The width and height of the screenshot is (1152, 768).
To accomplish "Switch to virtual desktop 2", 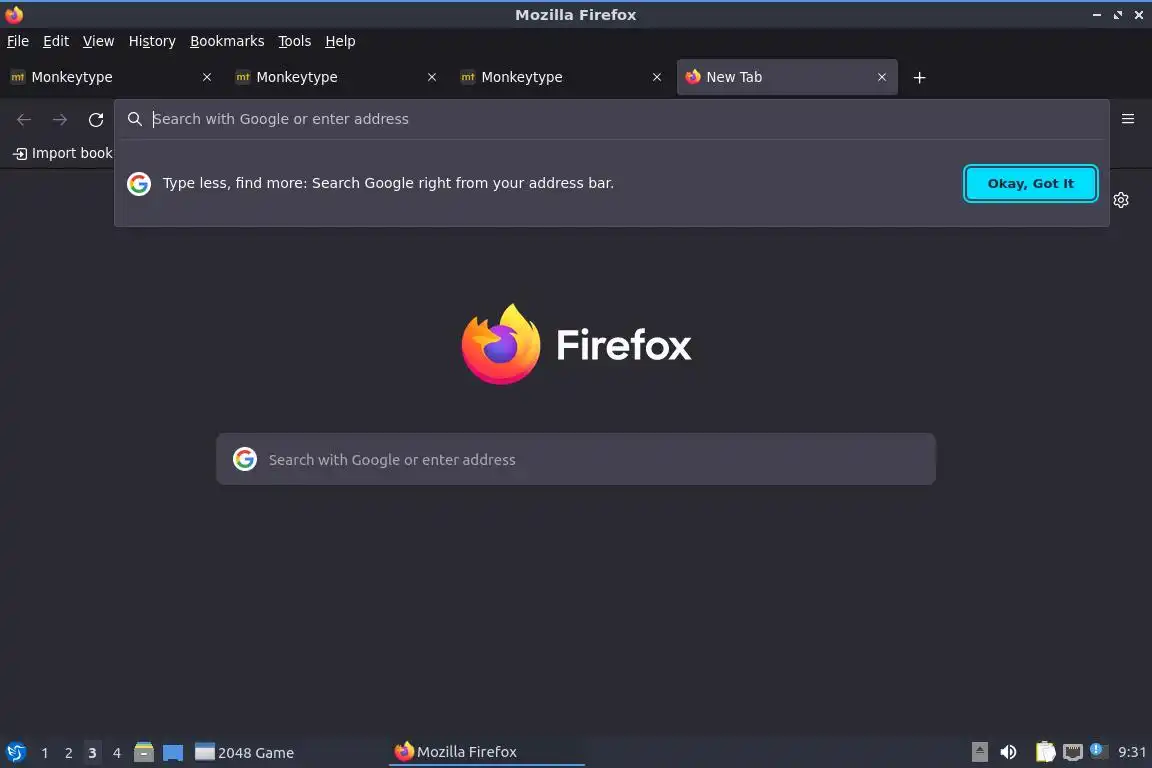I will pos(68,753).
